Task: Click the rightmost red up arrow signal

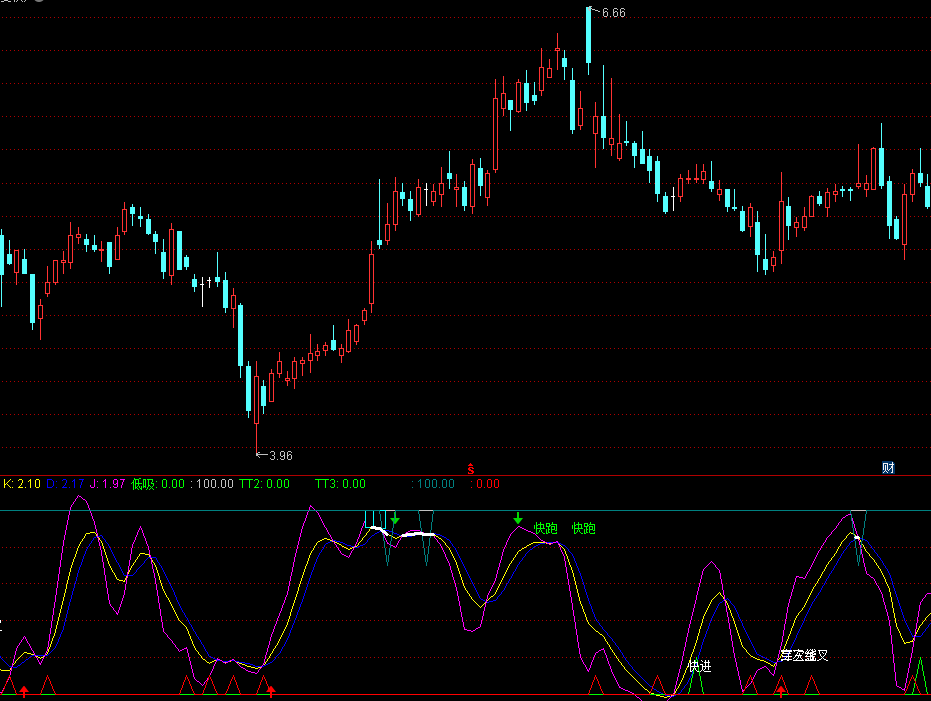Action: pos(781,689)
